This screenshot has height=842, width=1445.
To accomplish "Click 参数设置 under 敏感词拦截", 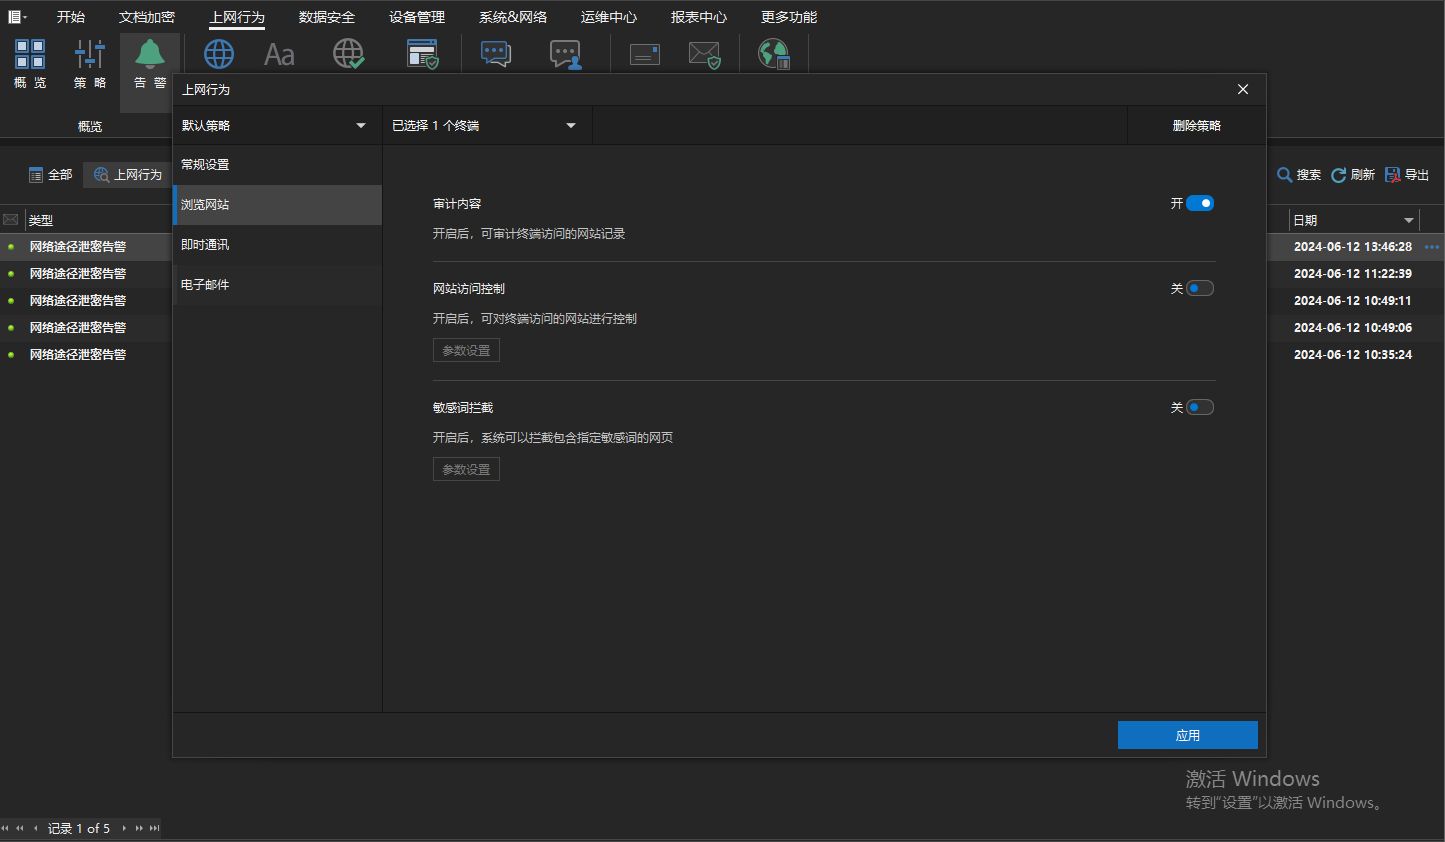I will [466, 470].
